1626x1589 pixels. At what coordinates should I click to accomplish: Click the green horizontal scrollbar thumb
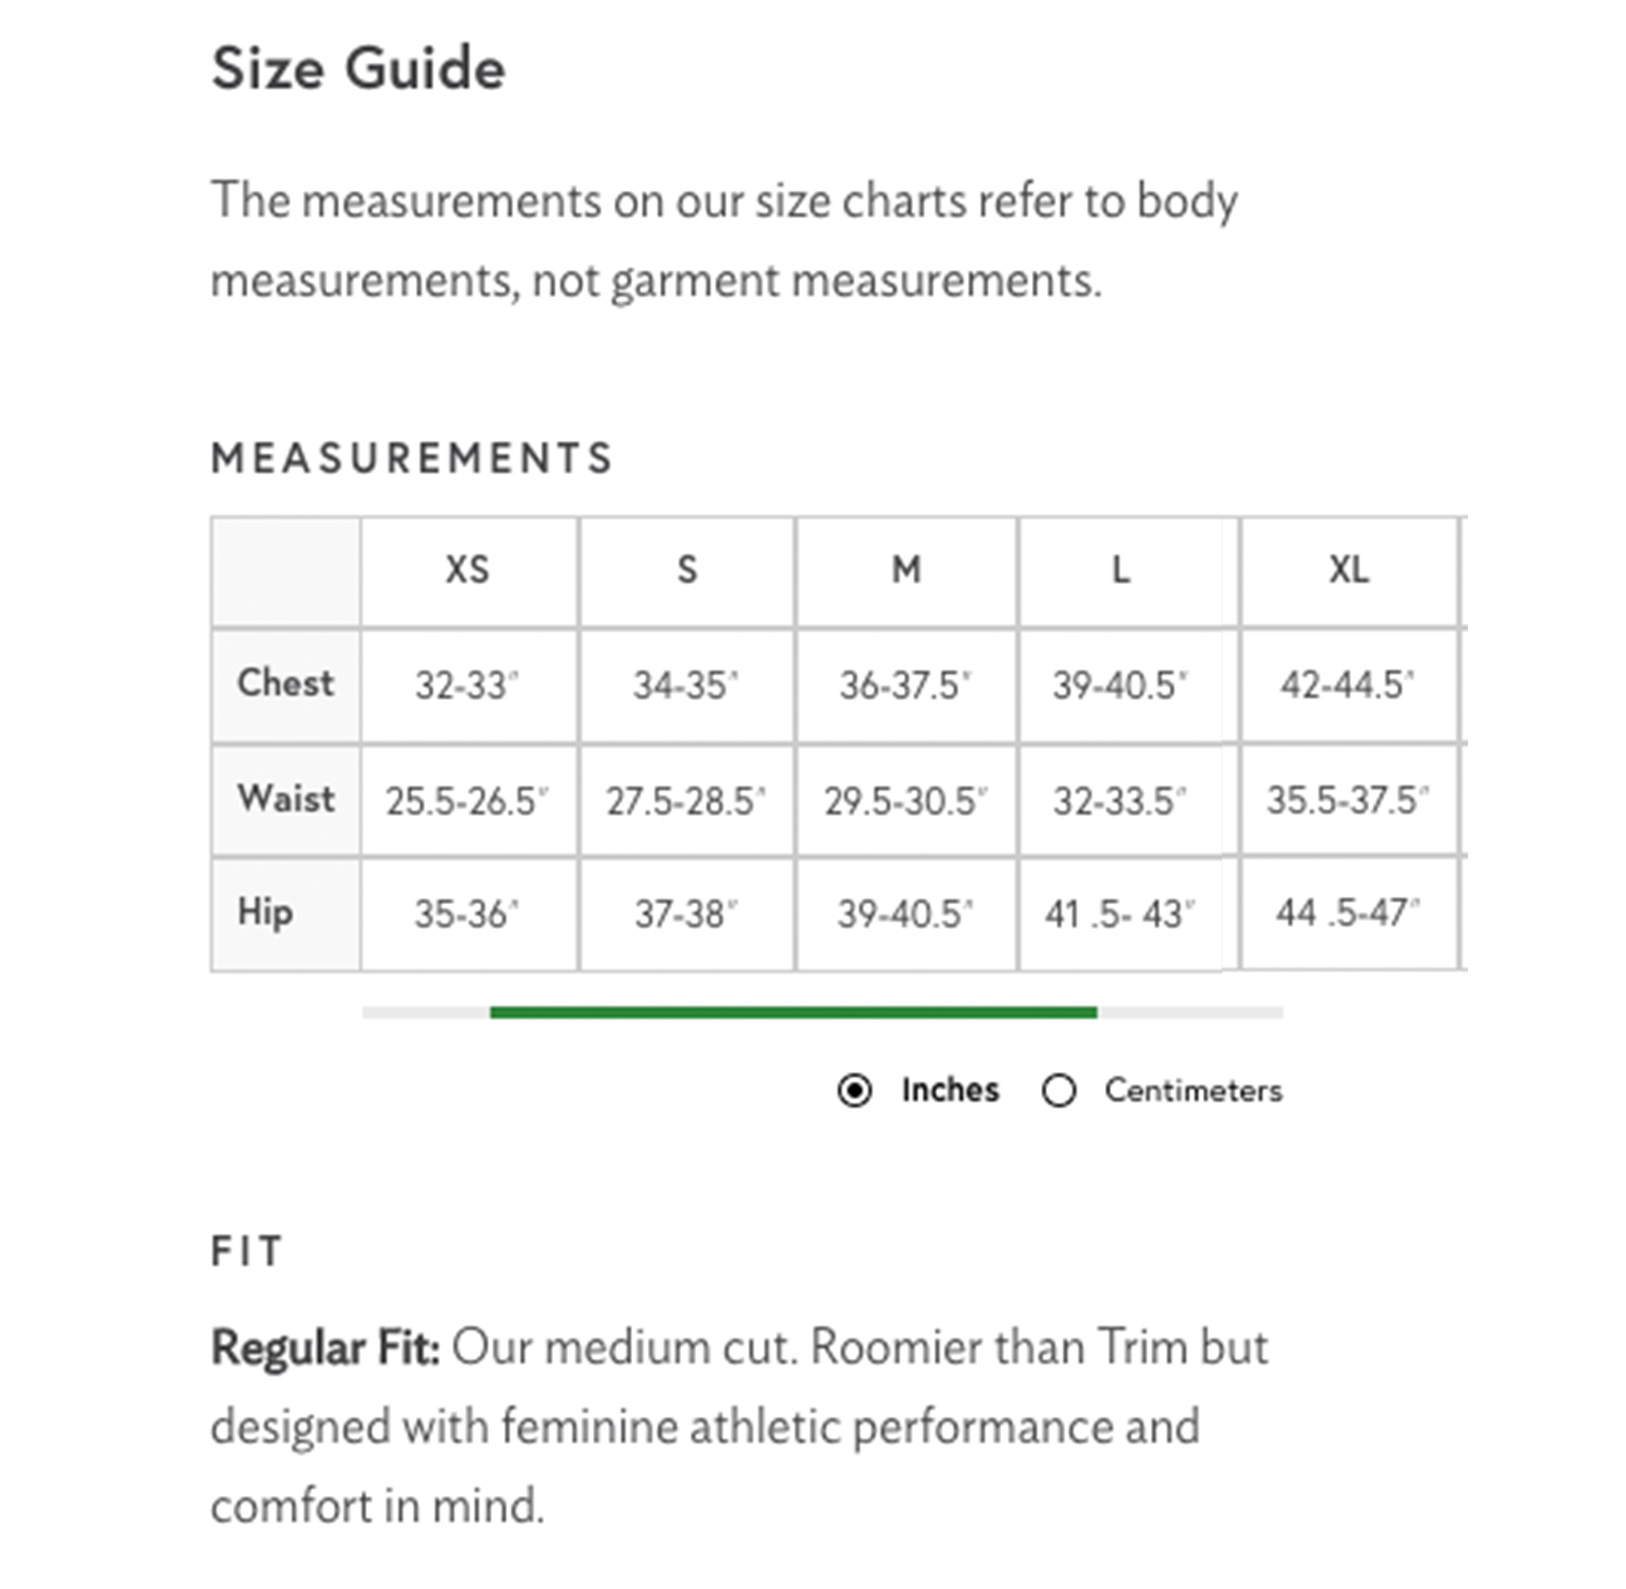tap(793, 1013)
